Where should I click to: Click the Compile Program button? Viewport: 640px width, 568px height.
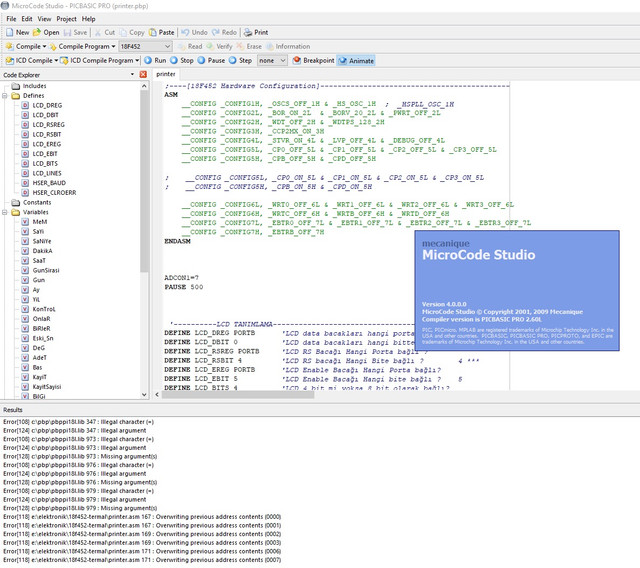(79, 47)
